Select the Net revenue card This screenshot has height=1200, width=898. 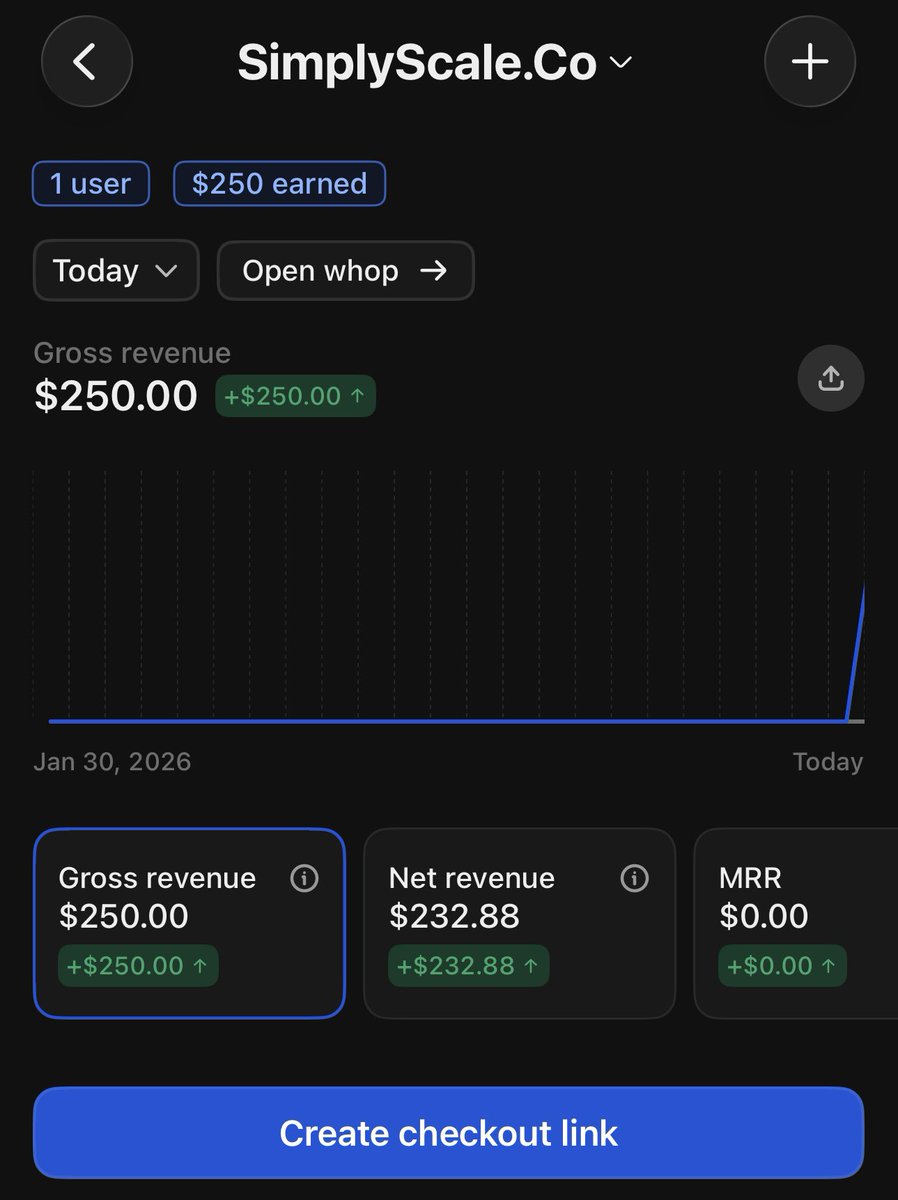point(519,923)
